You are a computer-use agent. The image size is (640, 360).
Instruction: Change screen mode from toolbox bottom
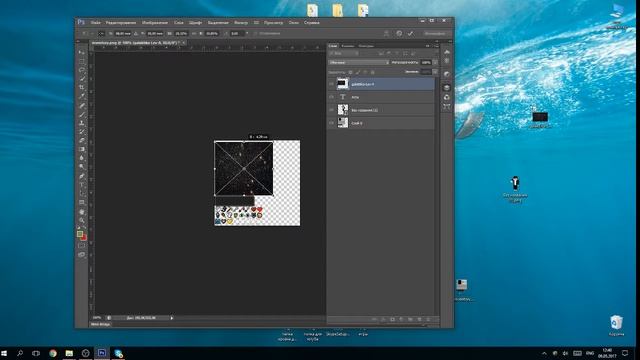[x=82, y=255]
